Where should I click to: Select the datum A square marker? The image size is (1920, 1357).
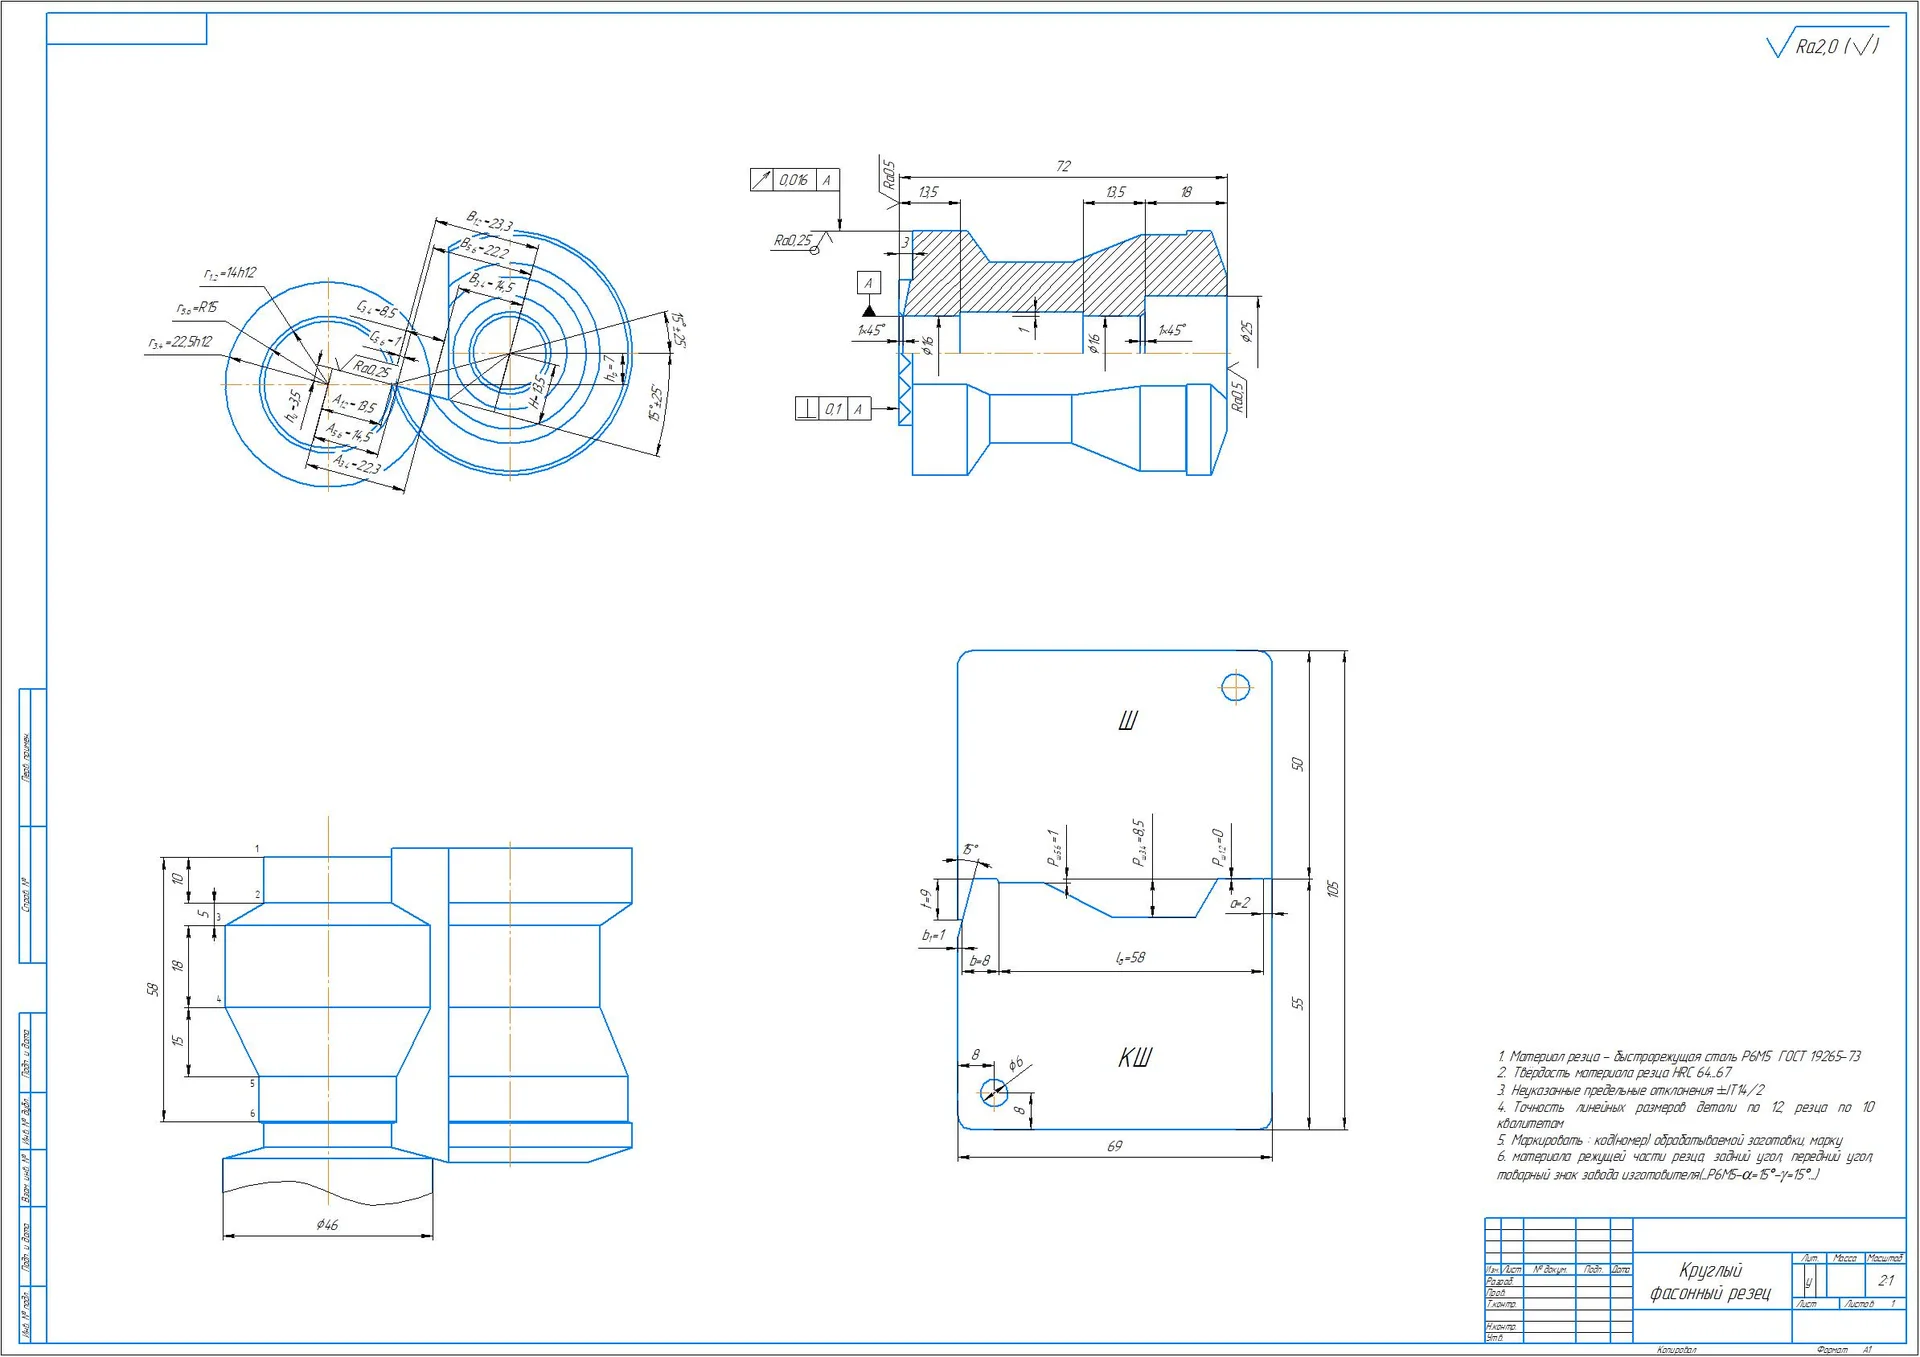pos(868,283)
